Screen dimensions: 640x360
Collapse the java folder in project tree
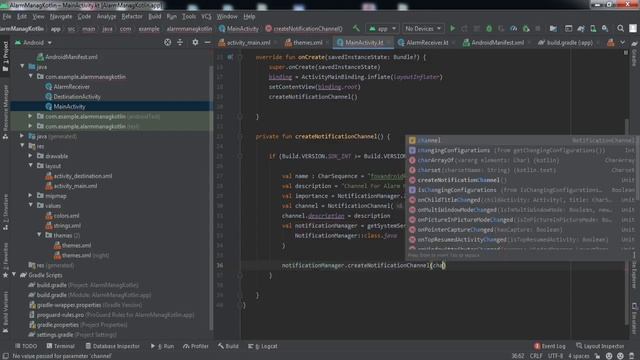coord(22,67)
